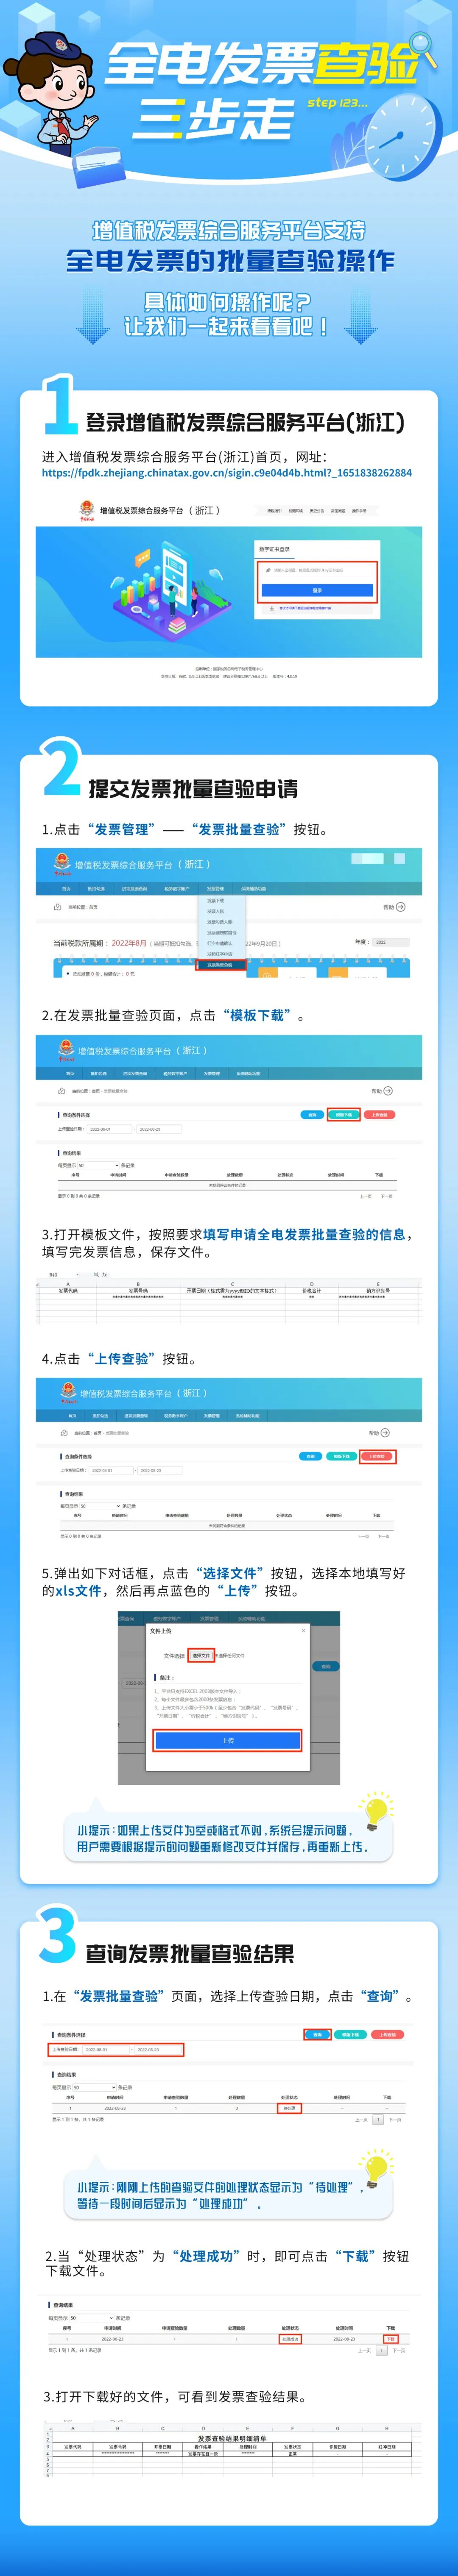This screenshot has height=2576, width=458.
Task: Expand the 每页显示 dropdown in the 处理成功 screenshot
Action: pyautogui.click(x=92, y=2318)
